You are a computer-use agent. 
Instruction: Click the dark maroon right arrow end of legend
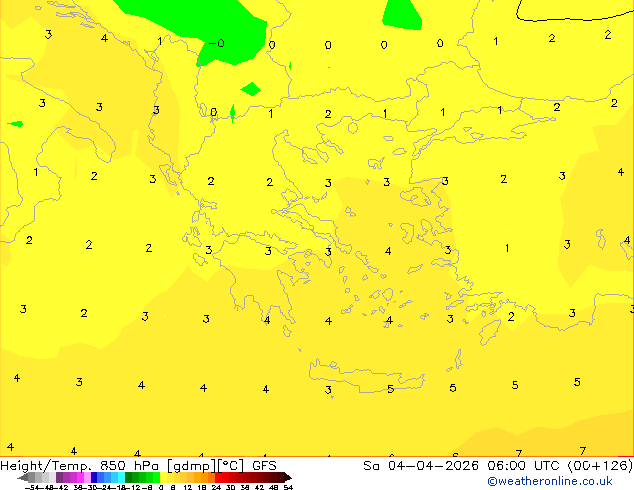pyautogui.click(x=288, y=478)
